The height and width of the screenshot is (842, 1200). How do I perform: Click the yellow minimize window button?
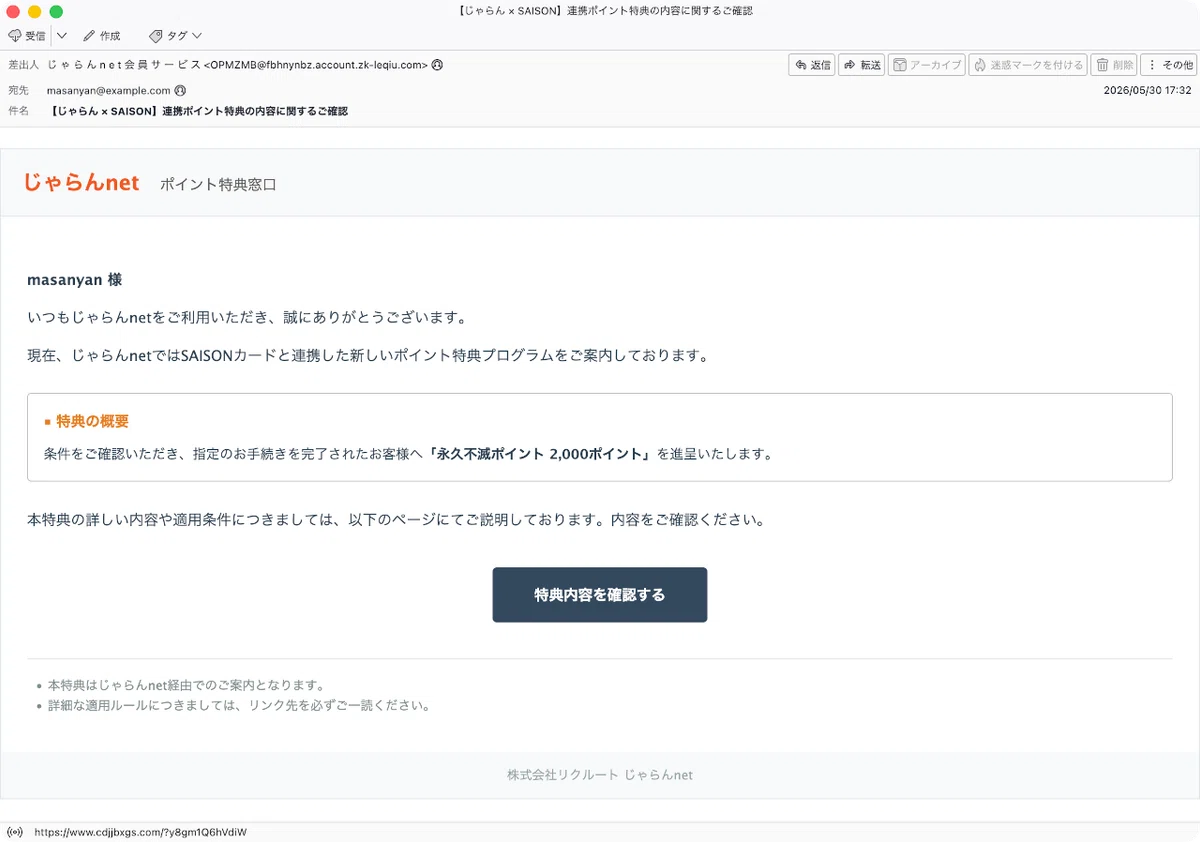[34, 11]
